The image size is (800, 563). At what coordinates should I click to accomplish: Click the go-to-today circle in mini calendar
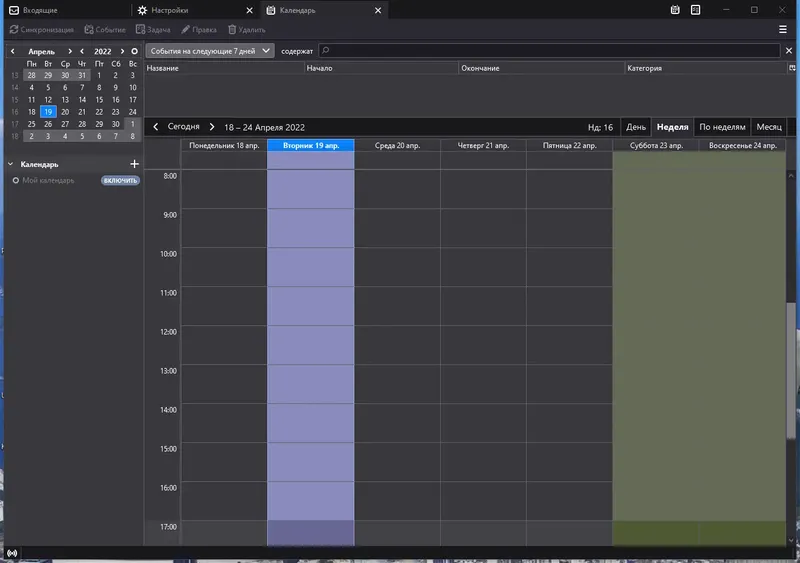point(134,52)
